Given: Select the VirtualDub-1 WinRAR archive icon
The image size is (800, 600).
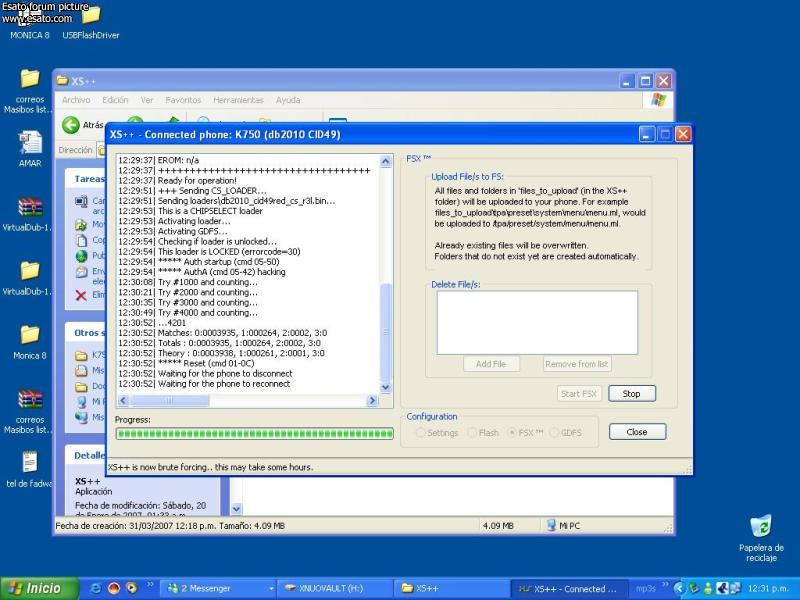Looking at the screenshot, I should coord(30,207).
